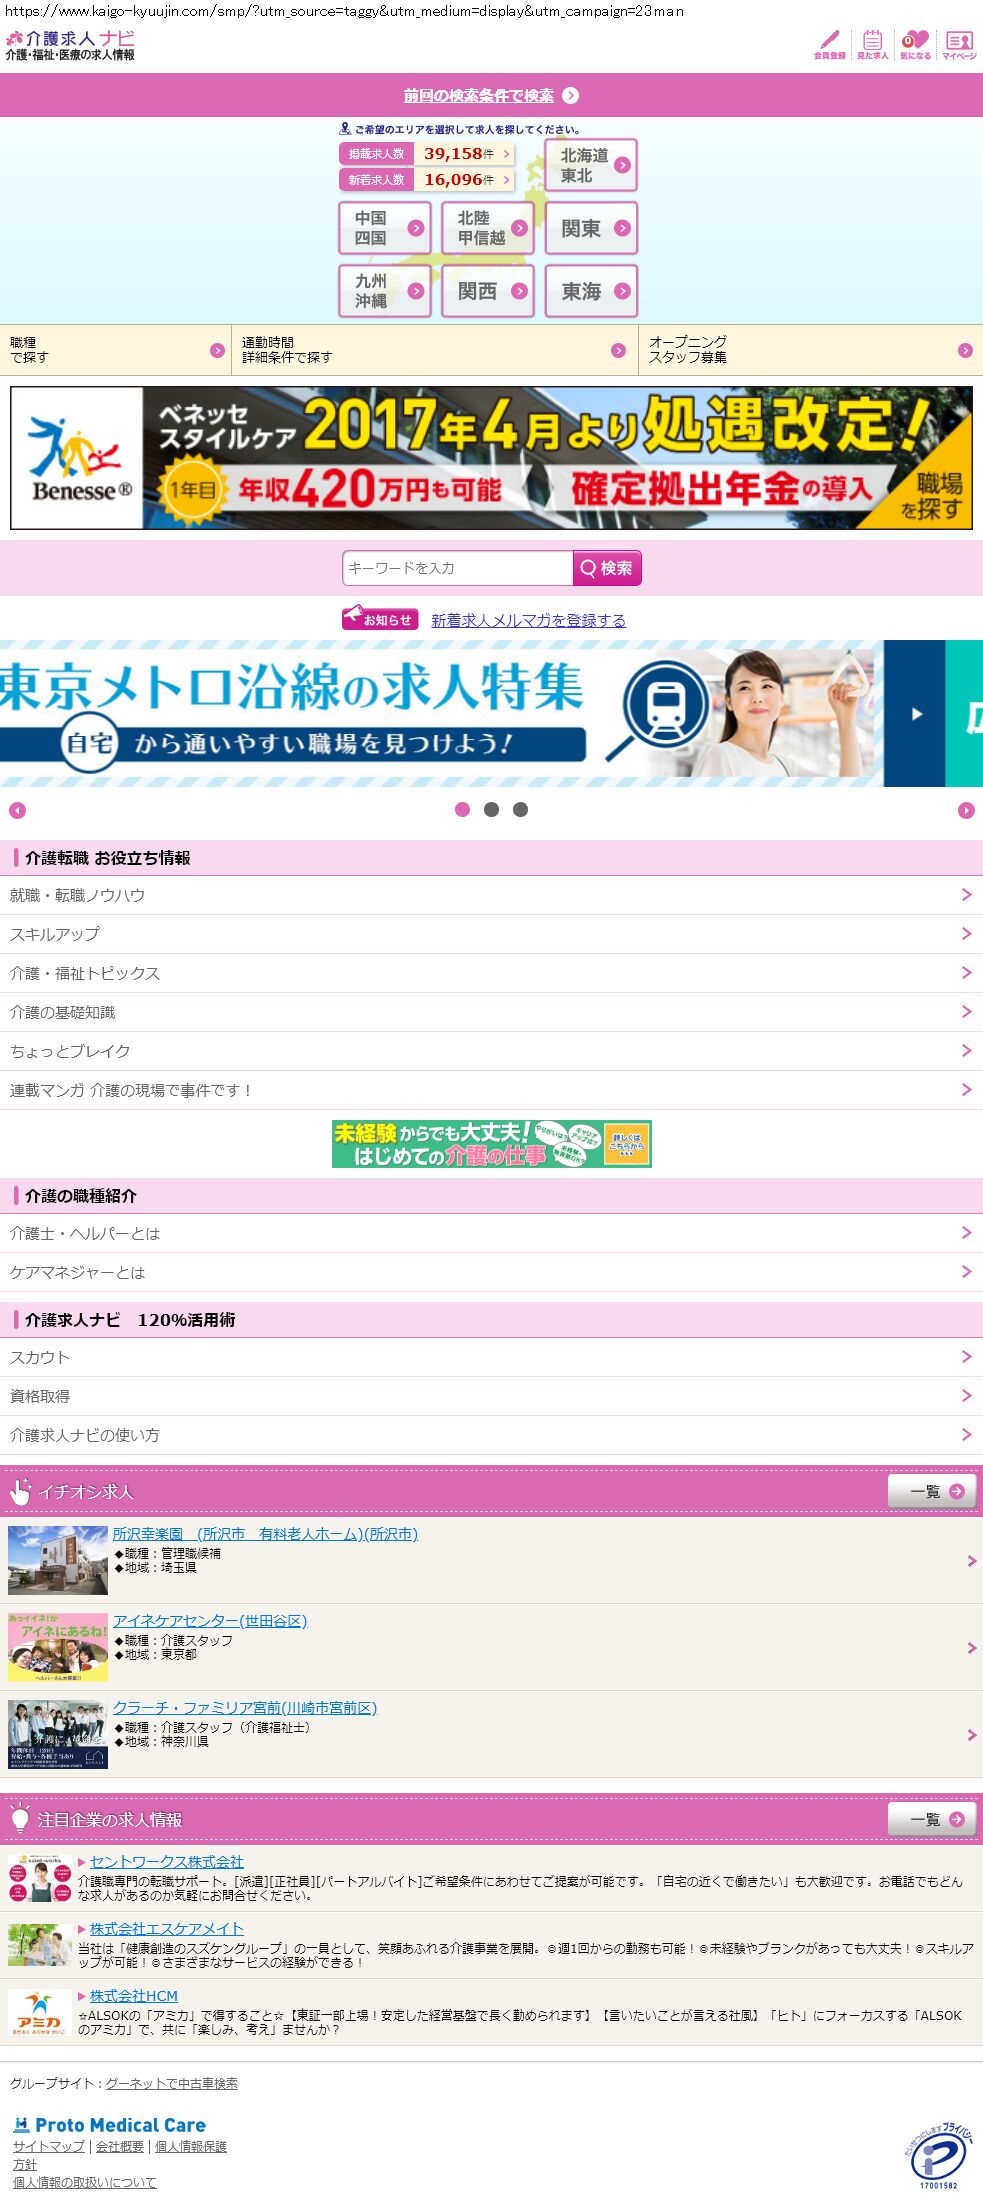
Task: Click the プライバシー mark badge icon
Action: point(939,2155)
